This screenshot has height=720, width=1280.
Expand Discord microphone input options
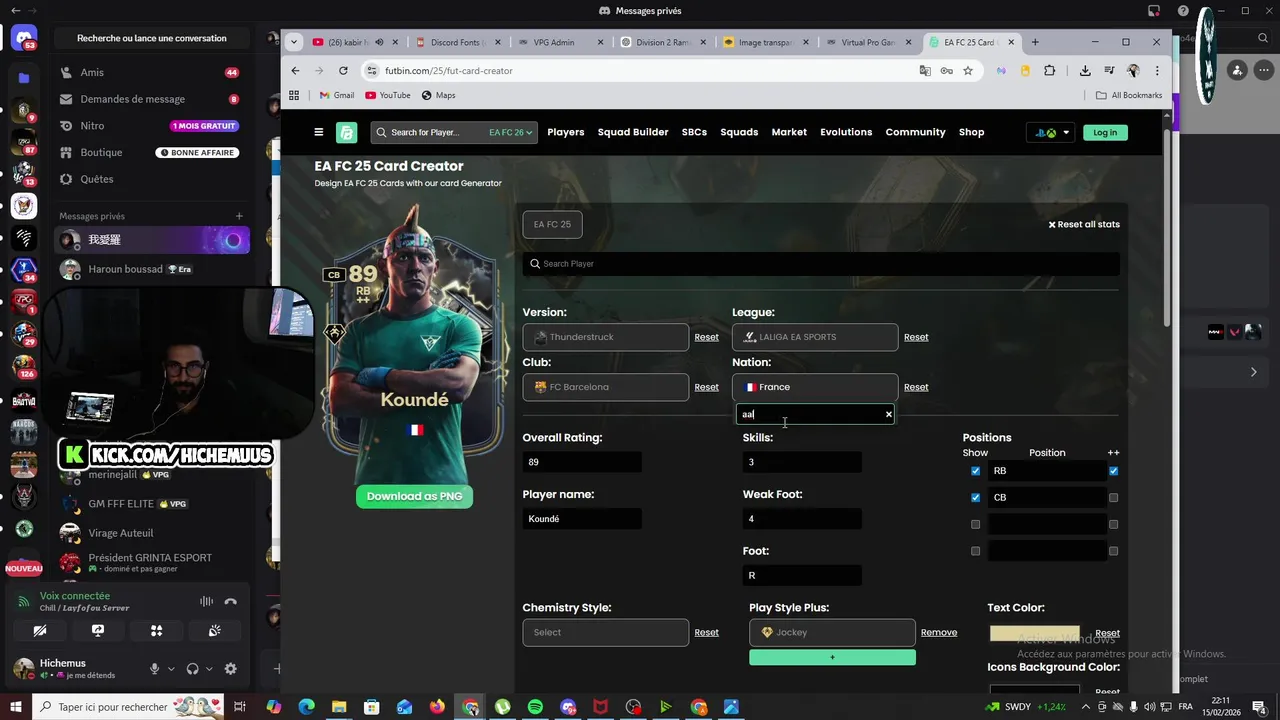(171, 669)
